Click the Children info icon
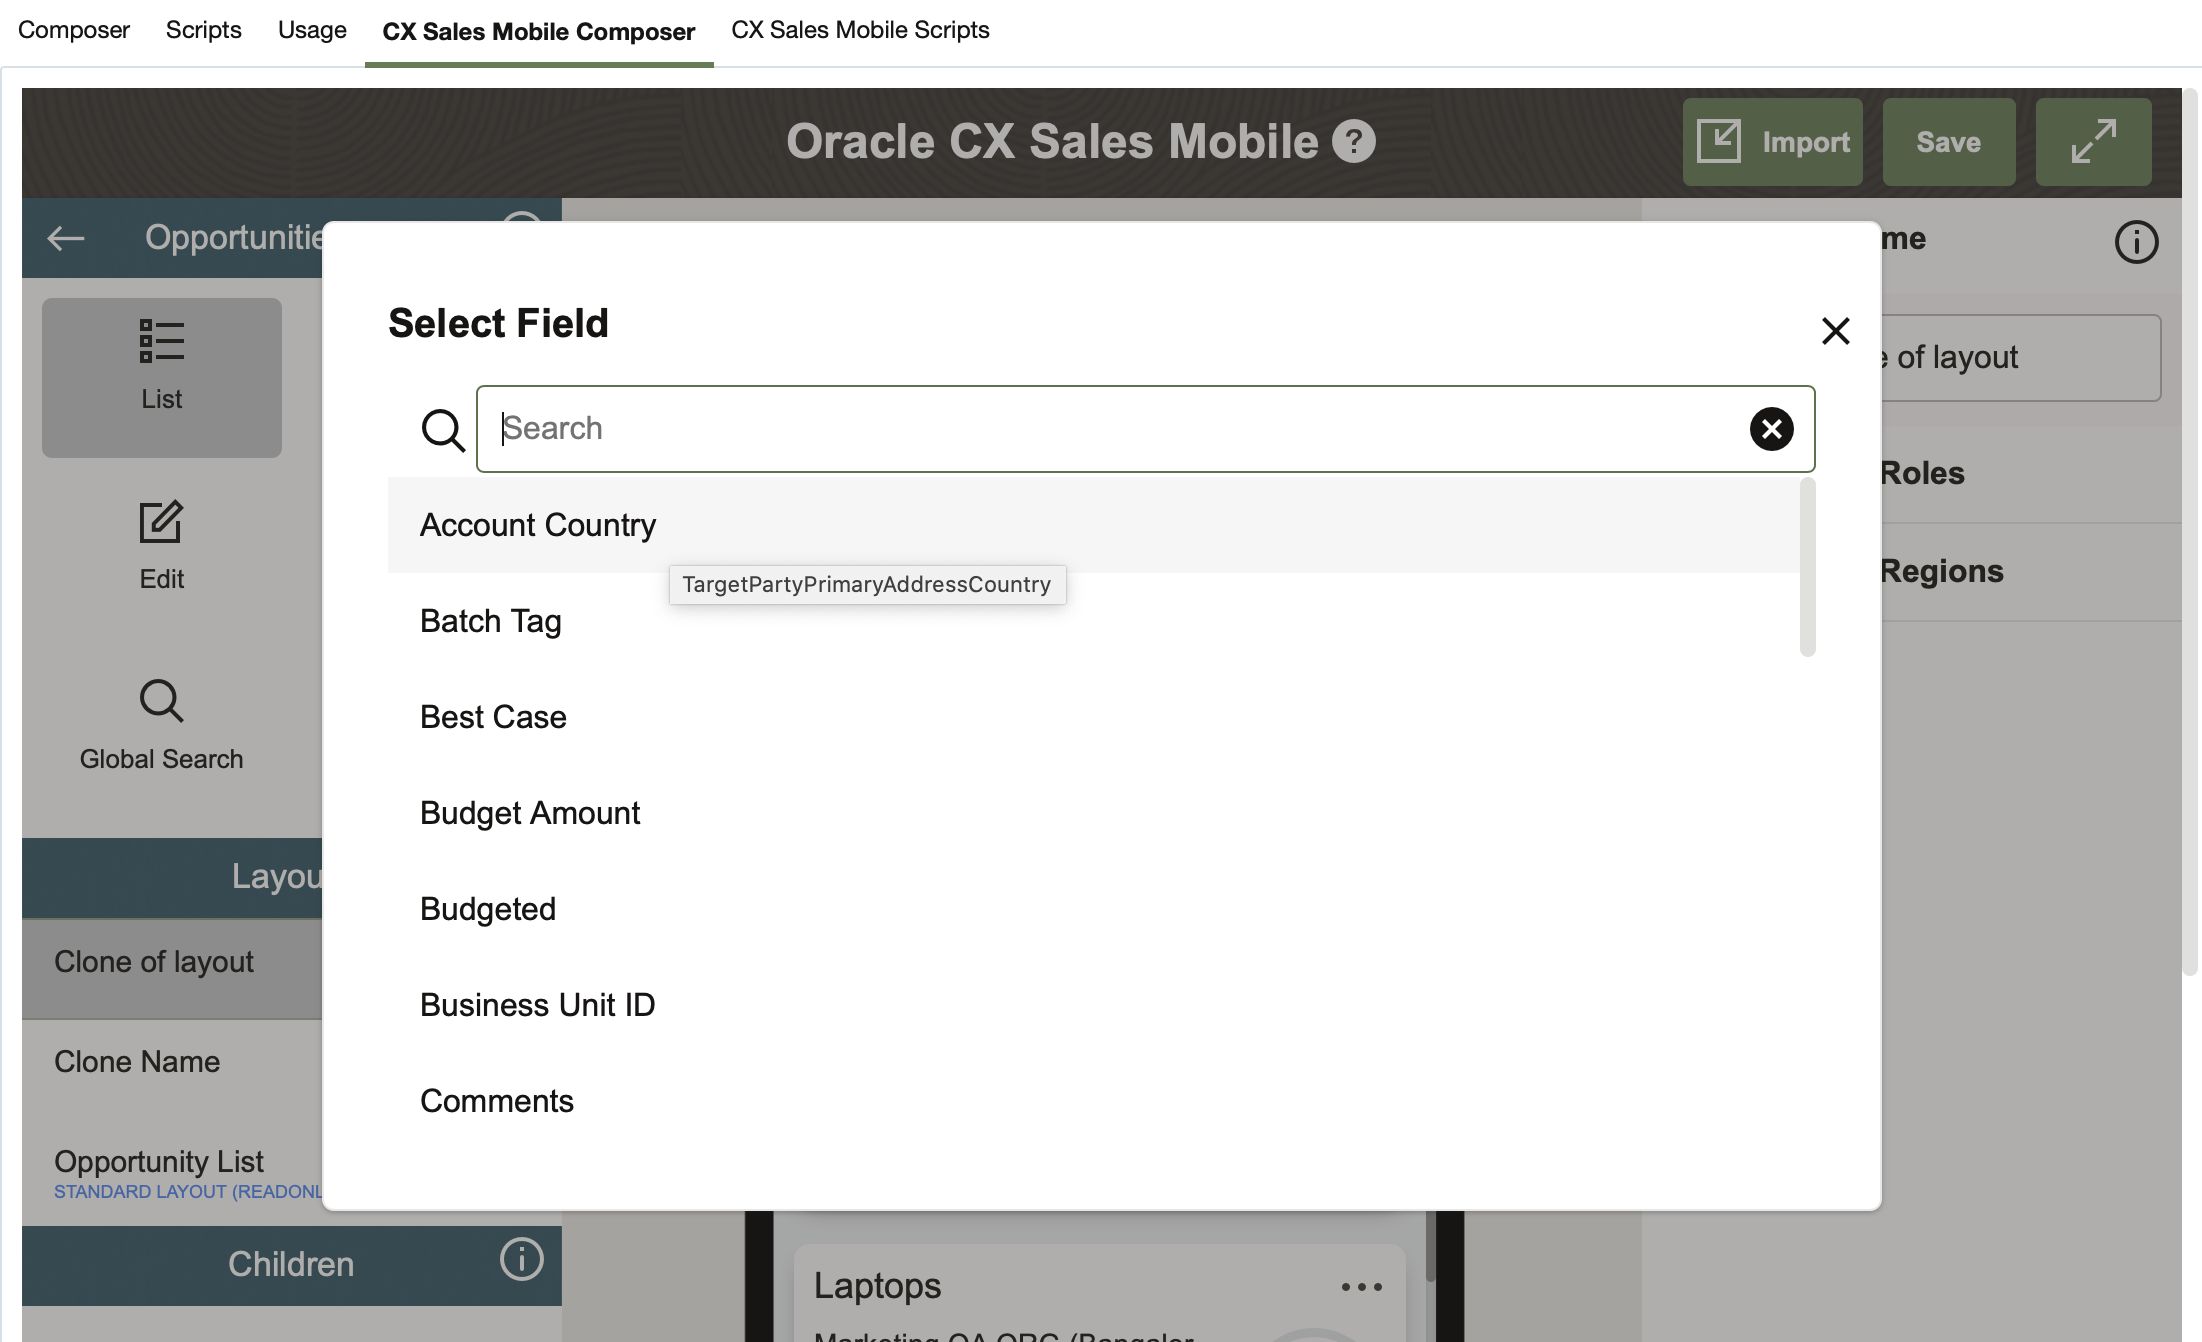Viewport: 2202px width, 1342px height. pos(521,1260)
